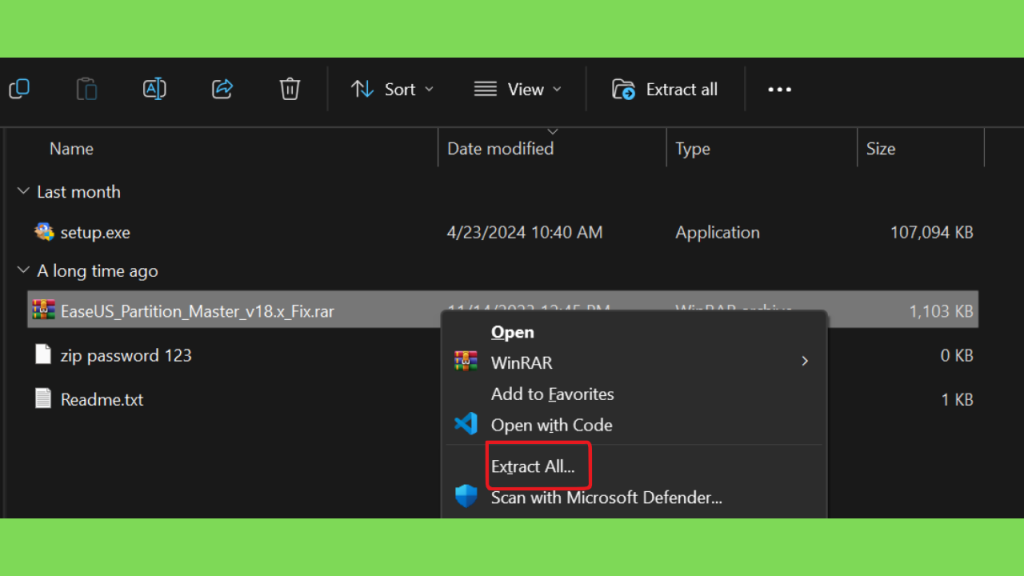Select EaseUS_Partition_Master_v18.x_Fix.rar file name
This screenshot has height=576, width=1024.
pos(197,312)
